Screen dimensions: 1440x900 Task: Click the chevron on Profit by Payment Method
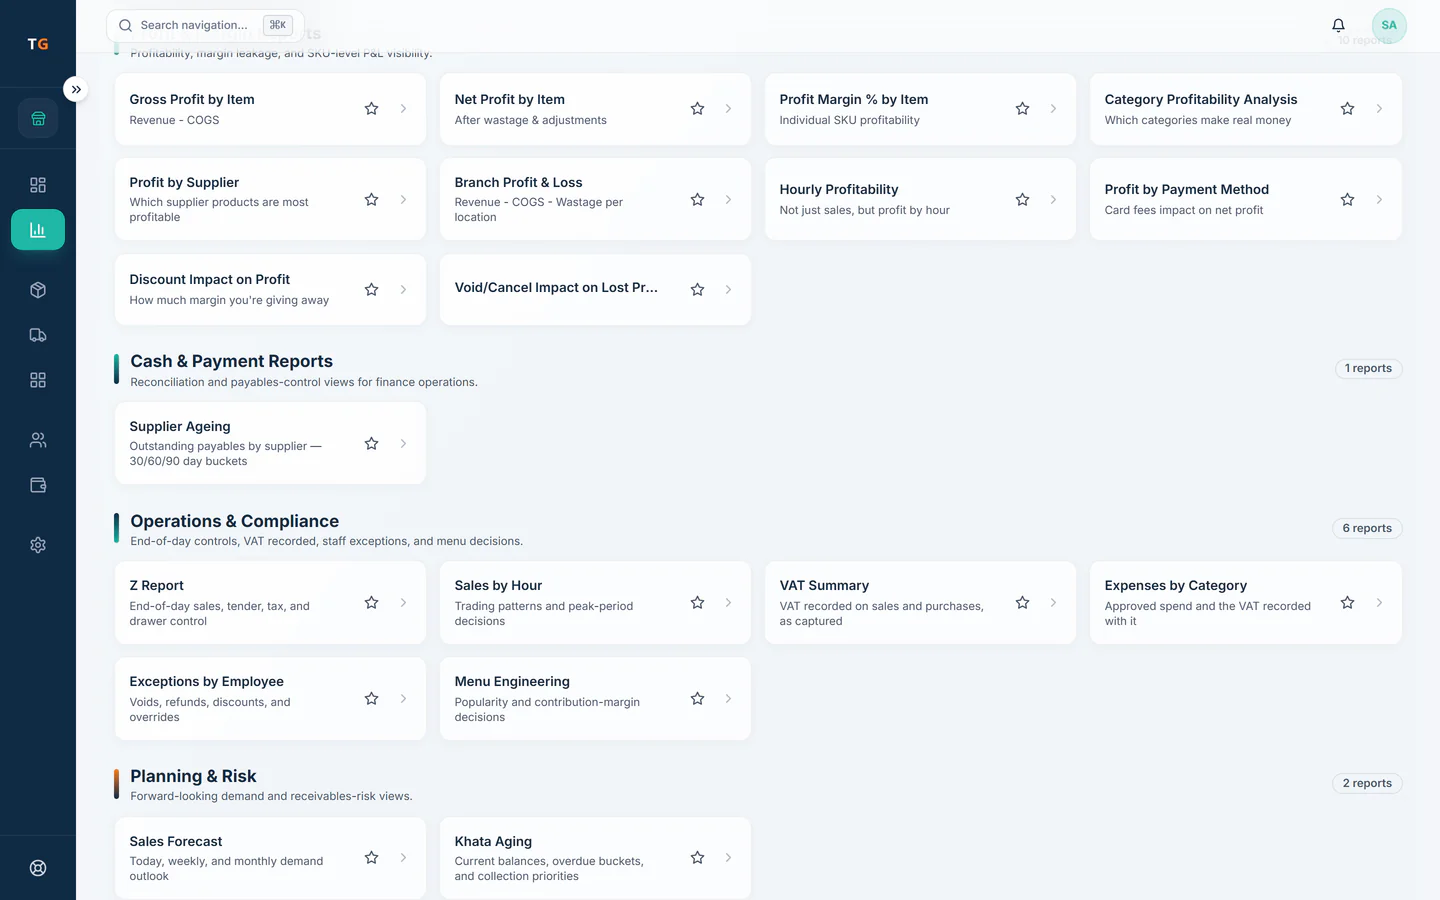(x=1379, y=200)
